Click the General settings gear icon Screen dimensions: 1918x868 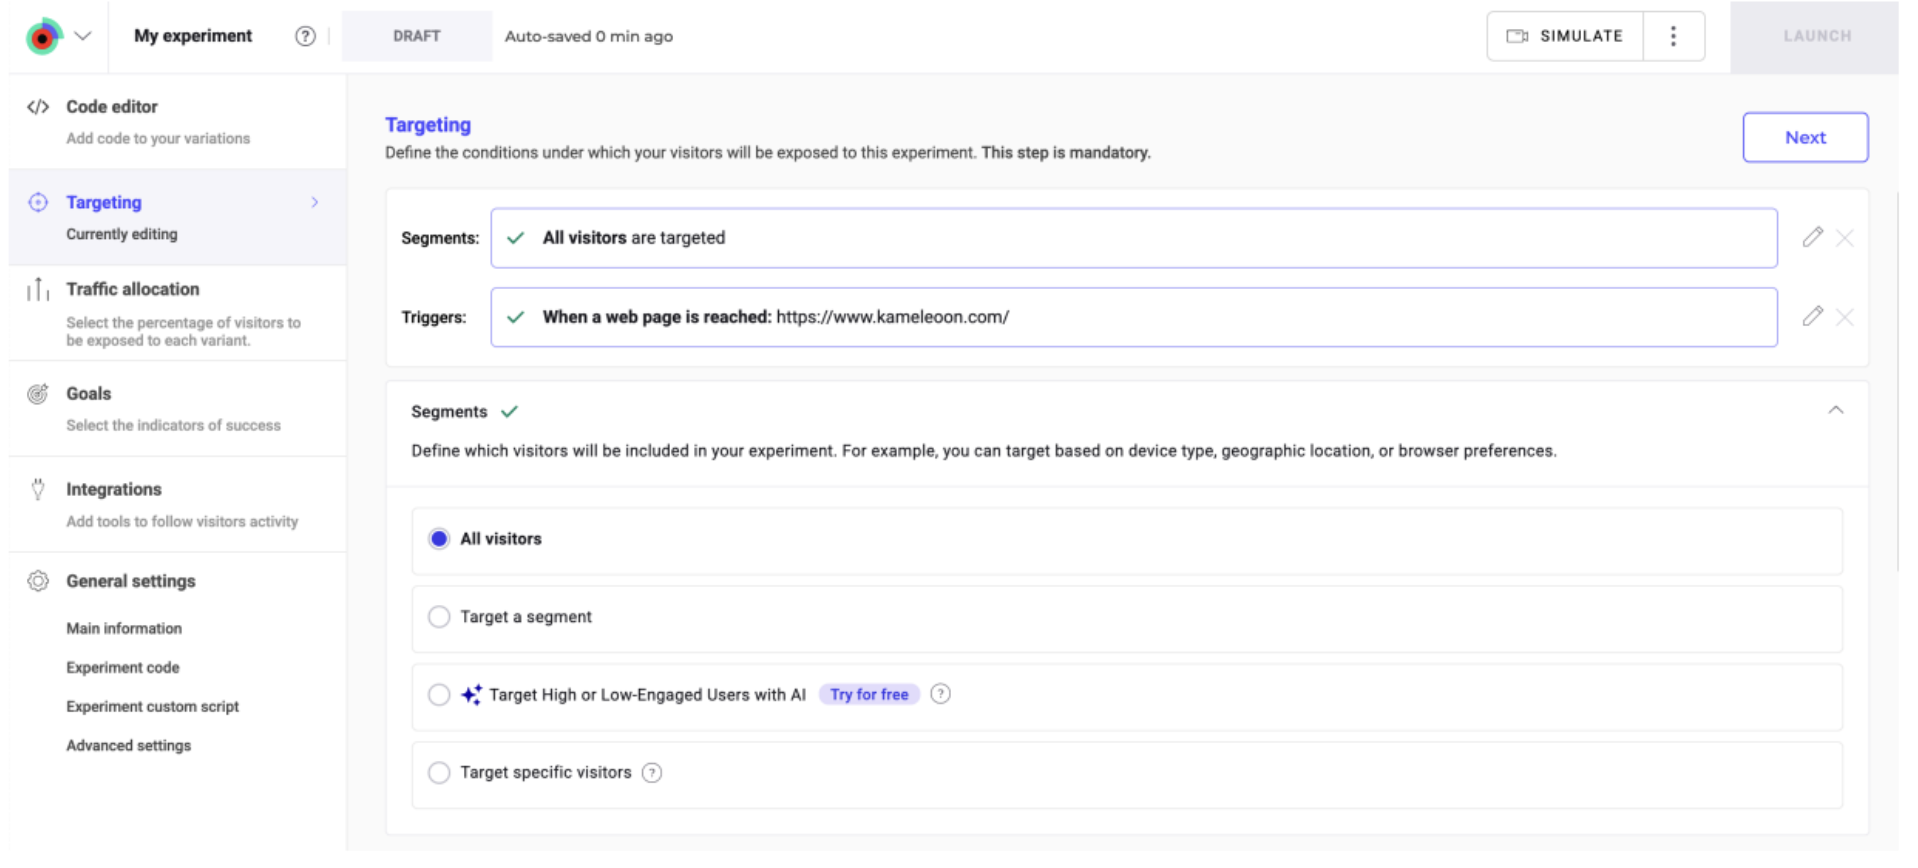click(38, 581)
